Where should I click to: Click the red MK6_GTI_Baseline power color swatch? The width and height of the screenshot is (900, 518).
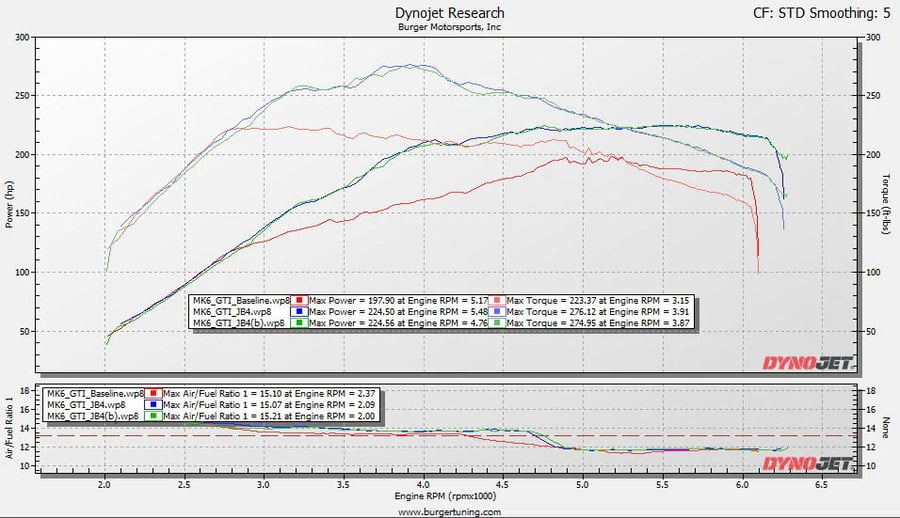[299, 300]
